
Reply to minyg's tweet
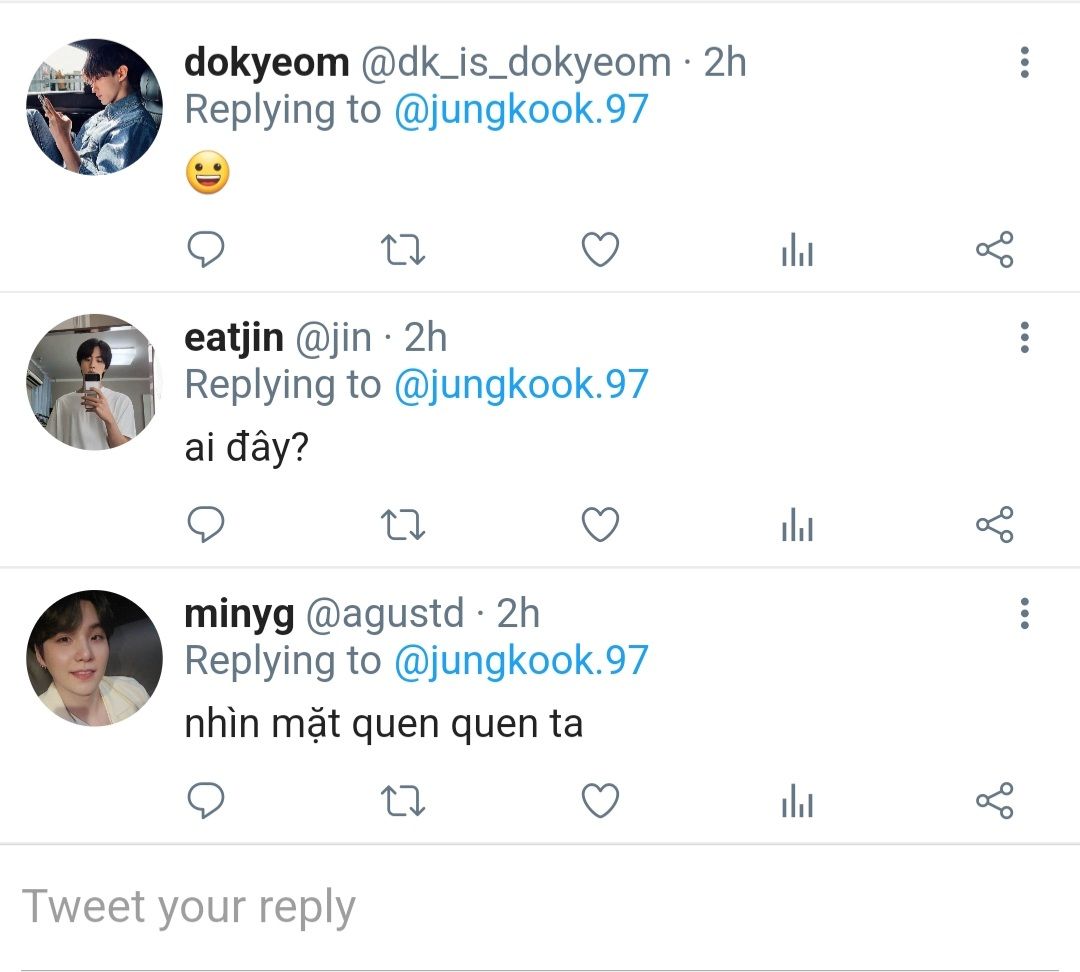point(206,800)
